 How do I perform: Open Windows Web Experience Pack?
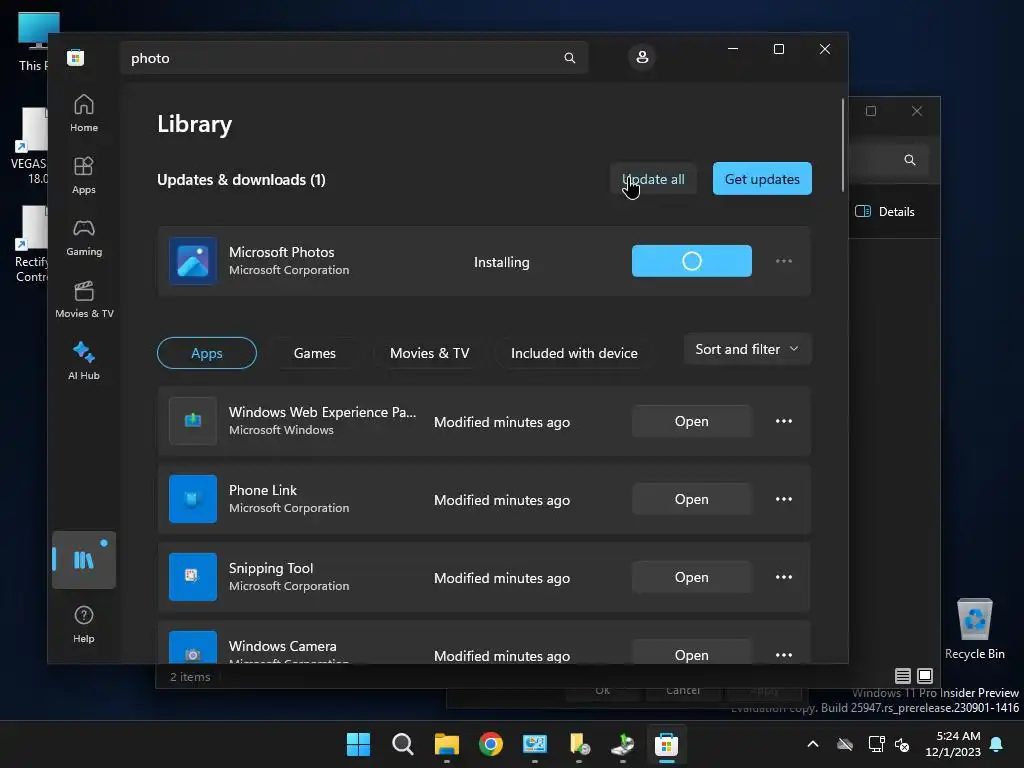point(692,421)
